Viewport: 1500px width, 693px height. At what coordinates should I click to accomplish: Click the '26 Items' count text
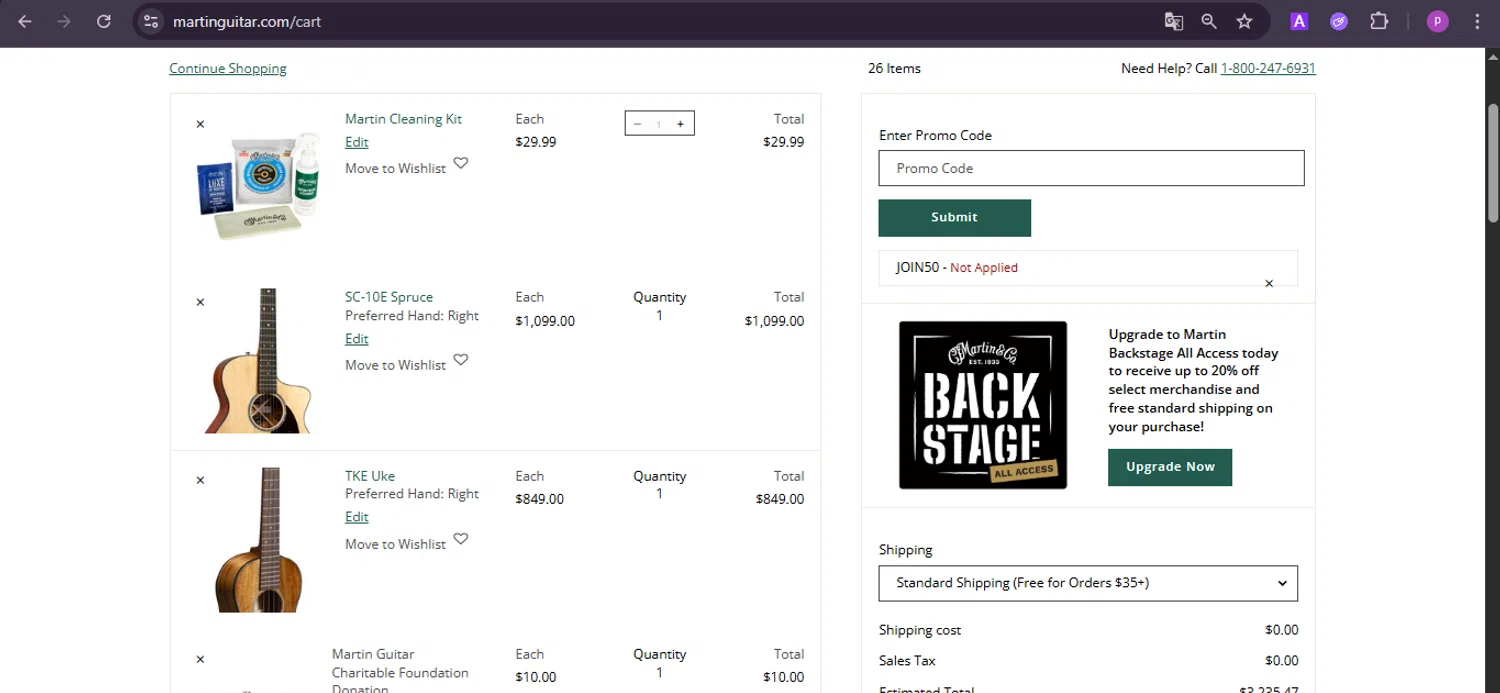click(x=894, y=68)
